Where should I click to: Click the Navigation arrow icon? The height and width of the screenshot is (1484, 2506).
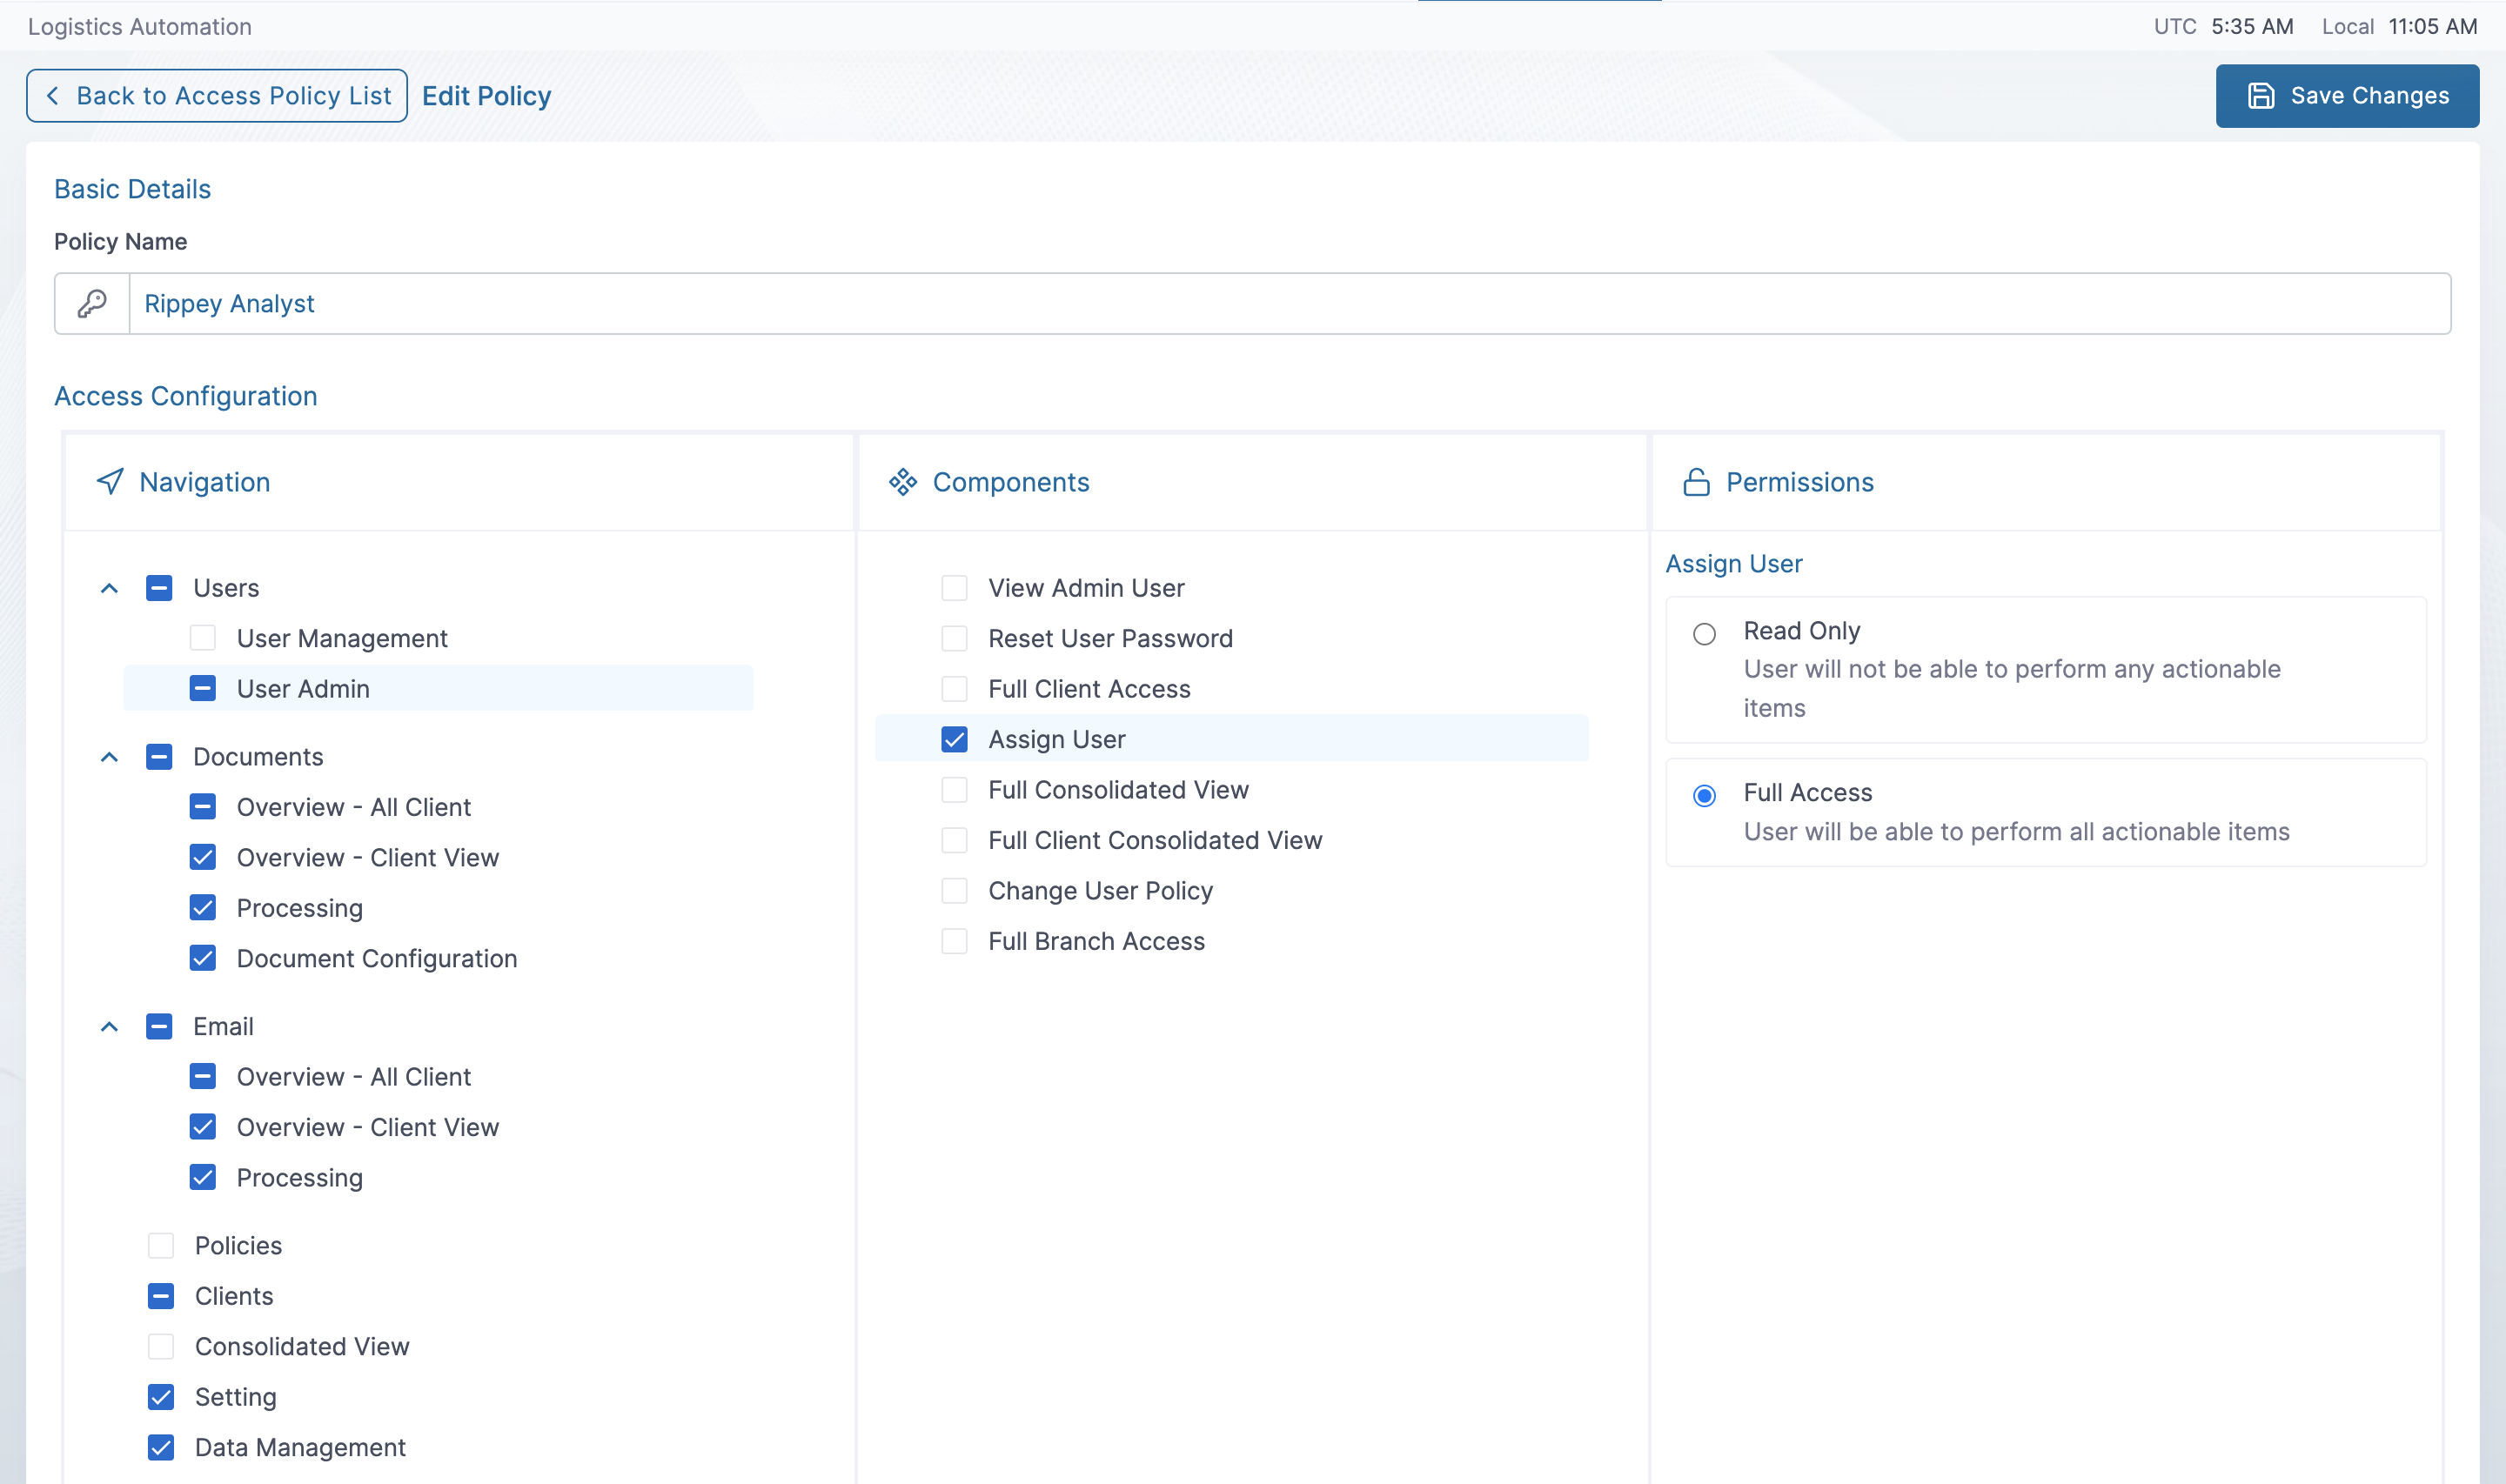click(110, 482)
